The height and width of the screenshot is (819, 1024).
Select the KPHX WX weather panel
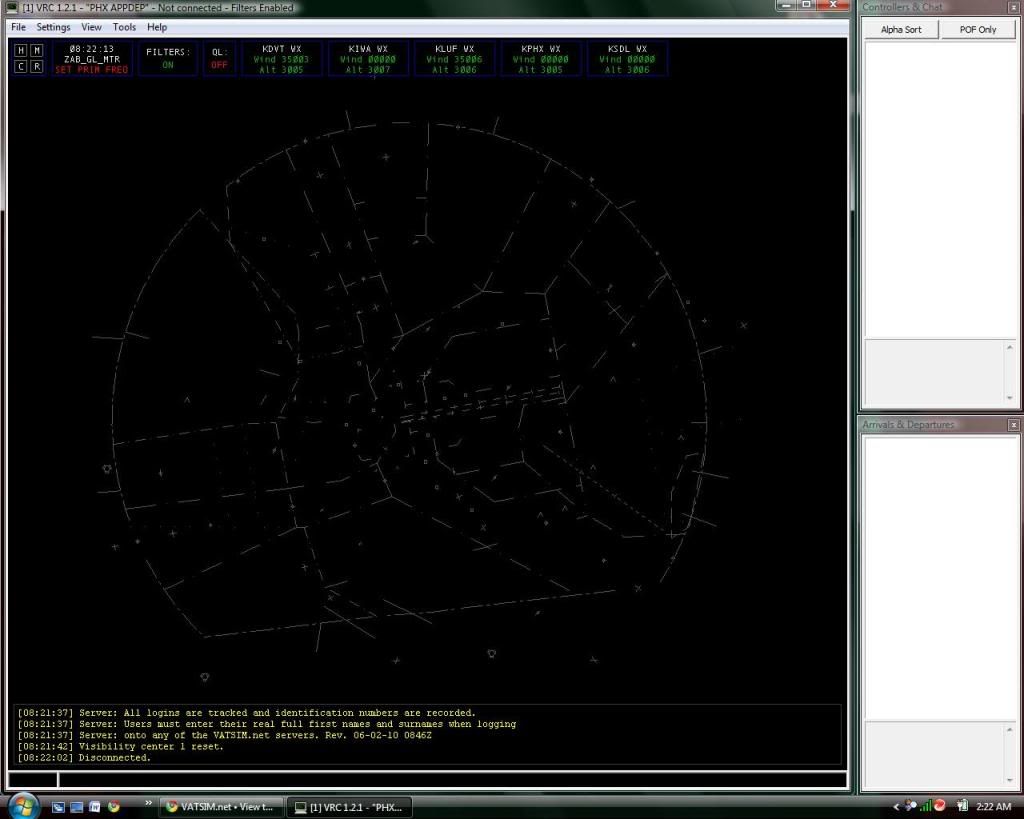pyautogui.click(x=541, y=59)
